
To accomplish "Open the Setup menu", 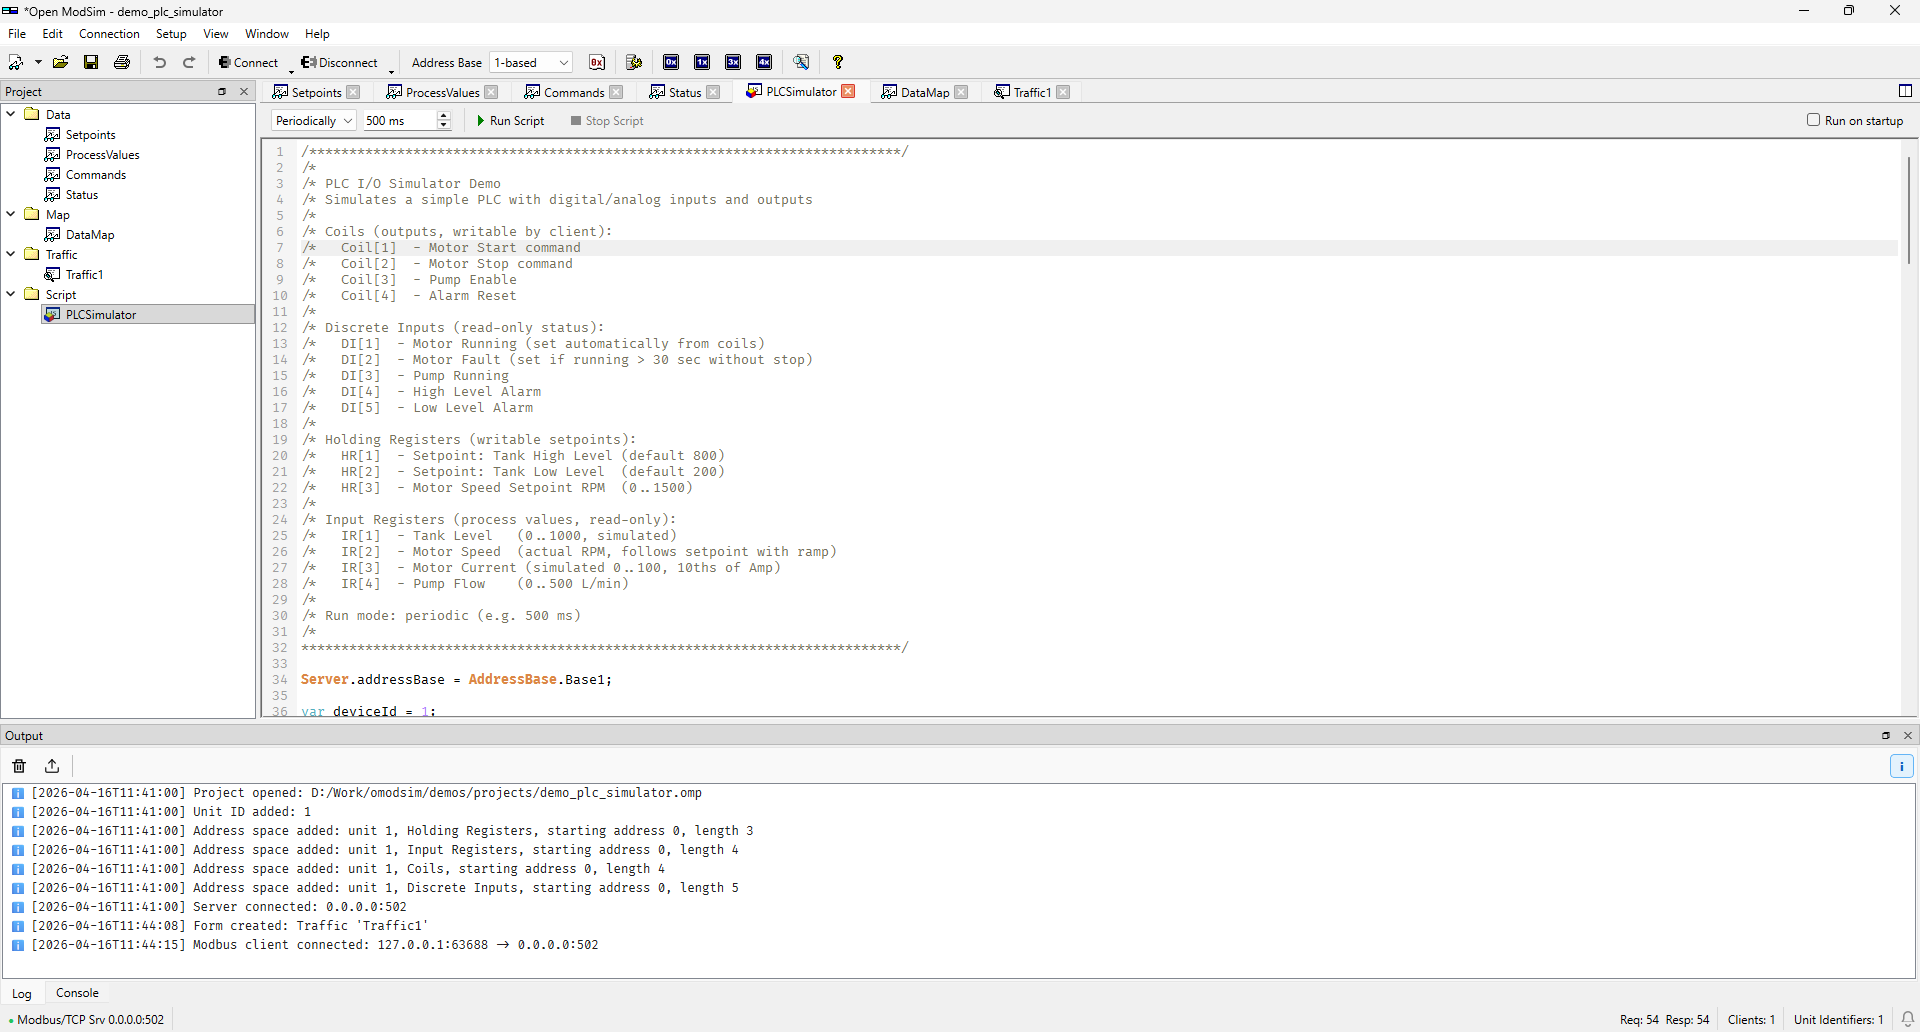I will (x=171, y=34).
